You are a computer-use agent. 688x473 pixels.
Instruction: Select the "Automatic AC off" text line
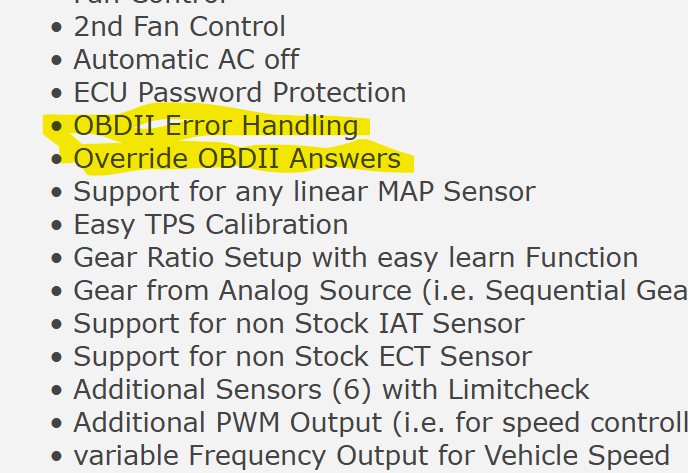coord(186,60)
